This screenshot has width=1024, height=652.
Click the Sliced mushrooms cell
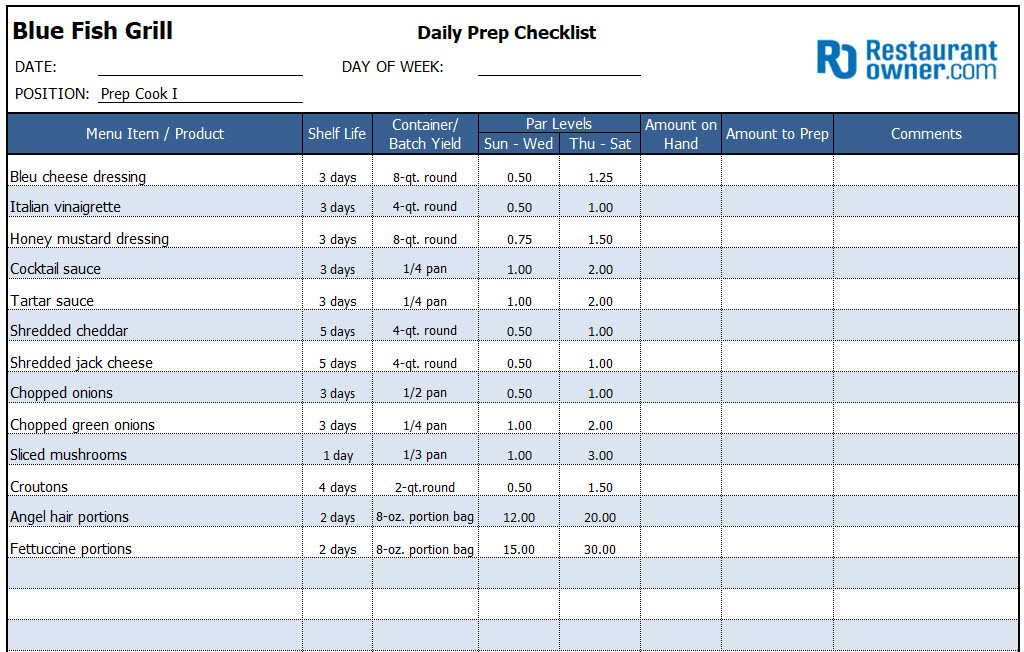click(x=155, y=450)
